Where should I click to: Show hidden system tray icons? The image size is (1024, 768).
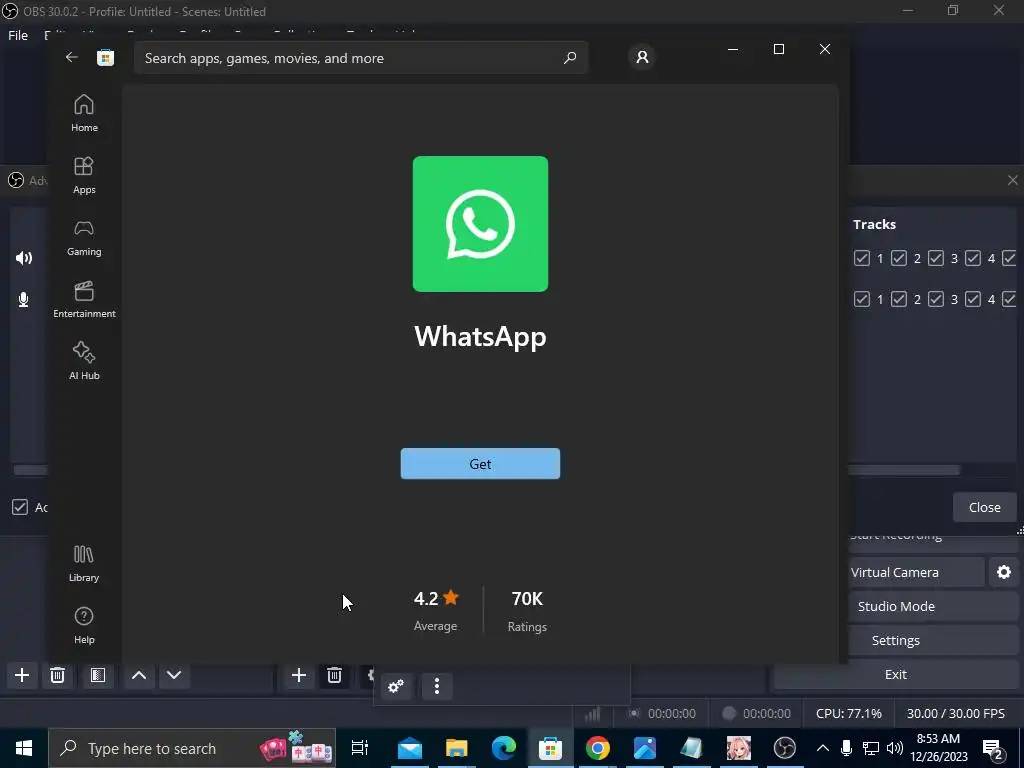pyautogui.click(x=823, y=748)
